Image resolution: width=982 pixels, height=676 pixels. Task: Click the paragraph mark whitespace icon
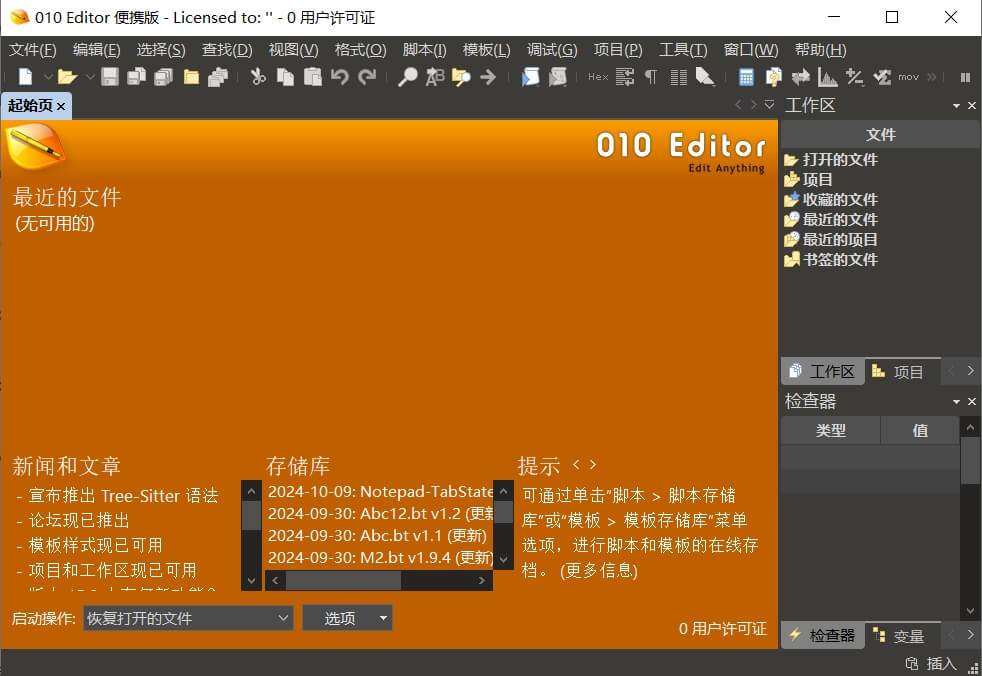(x=651, y=76)
